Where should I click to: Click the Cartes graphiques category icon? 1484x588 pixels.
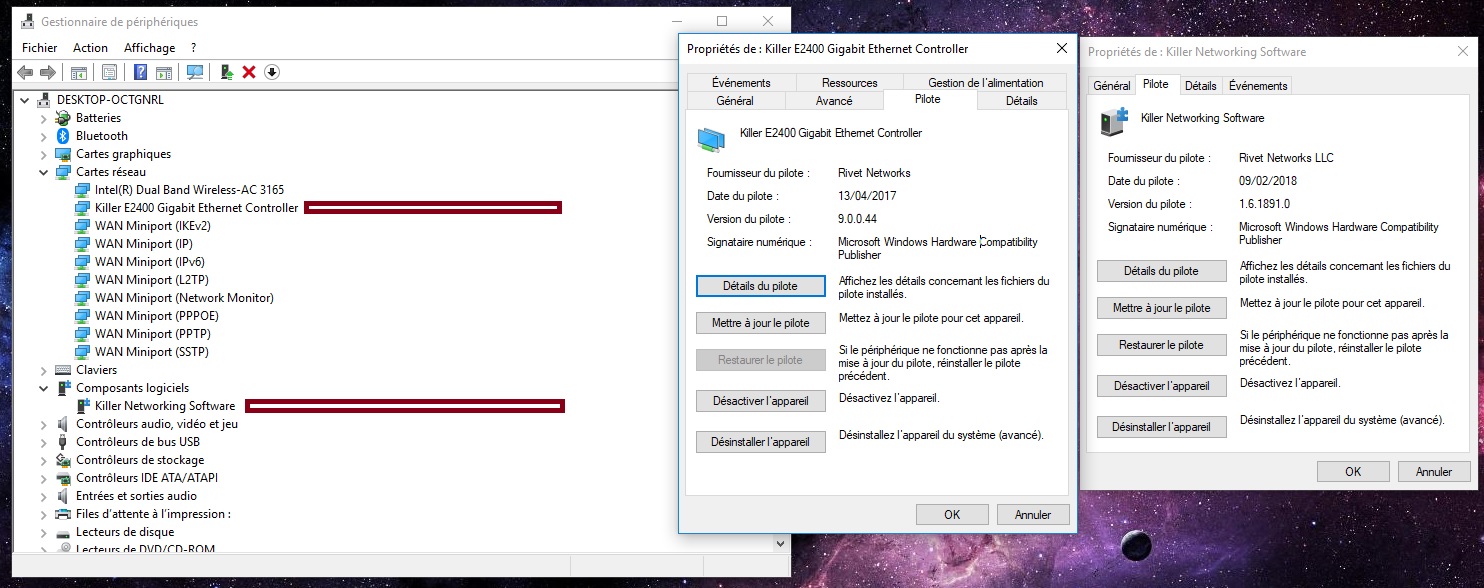click(63, 154)
